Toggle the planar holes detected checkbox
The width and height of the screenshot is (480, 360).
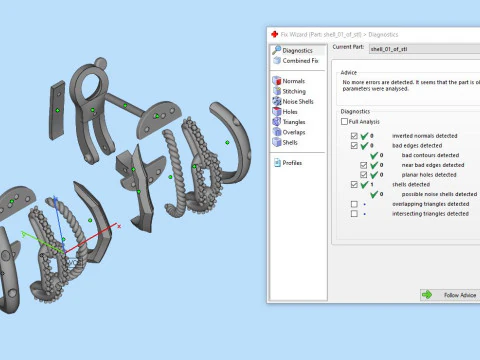click(x=364, y=175)
